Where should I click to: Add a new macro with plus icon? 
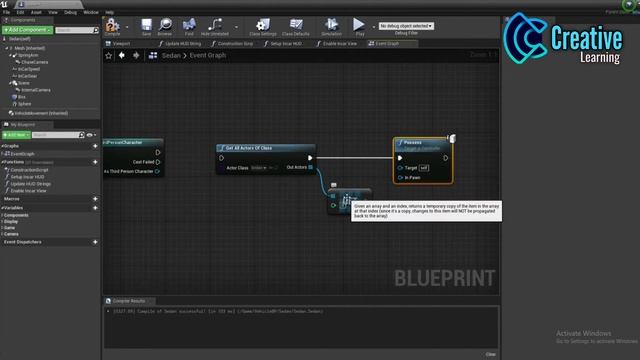click(x=95, y=199)
